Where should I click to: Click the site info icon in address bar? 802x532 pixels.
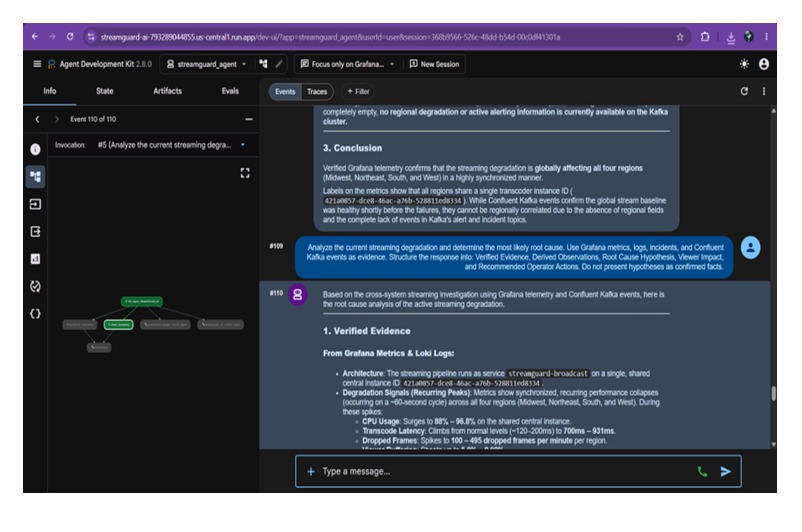pos(91,37)
